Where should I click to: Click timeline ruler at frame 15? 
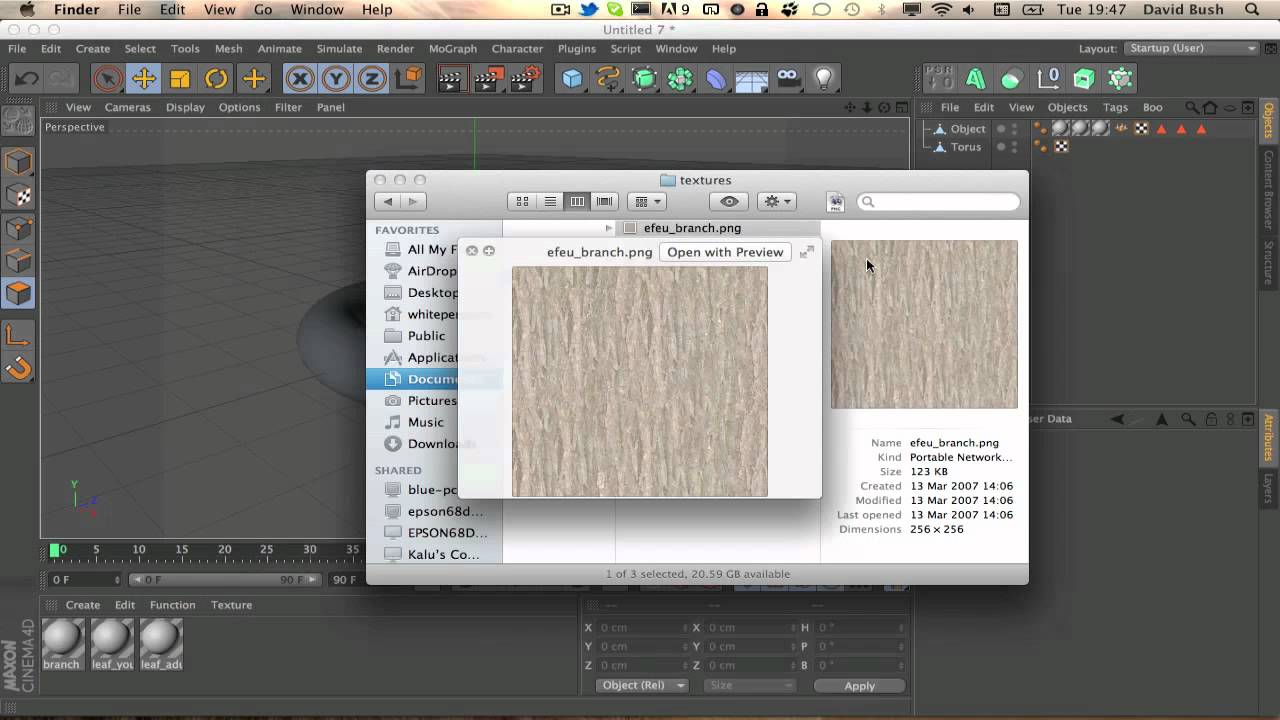pos(182,549)
